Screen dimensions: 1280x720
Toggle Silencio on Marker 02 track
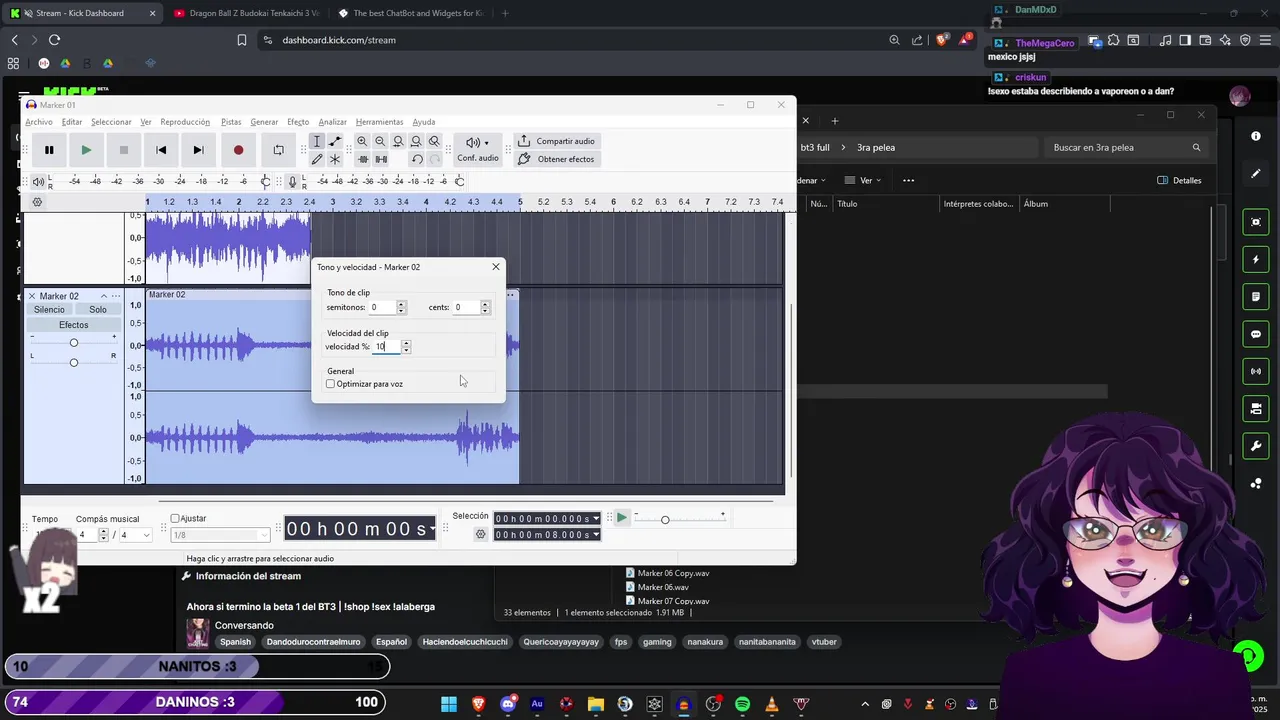coord(49,310)
